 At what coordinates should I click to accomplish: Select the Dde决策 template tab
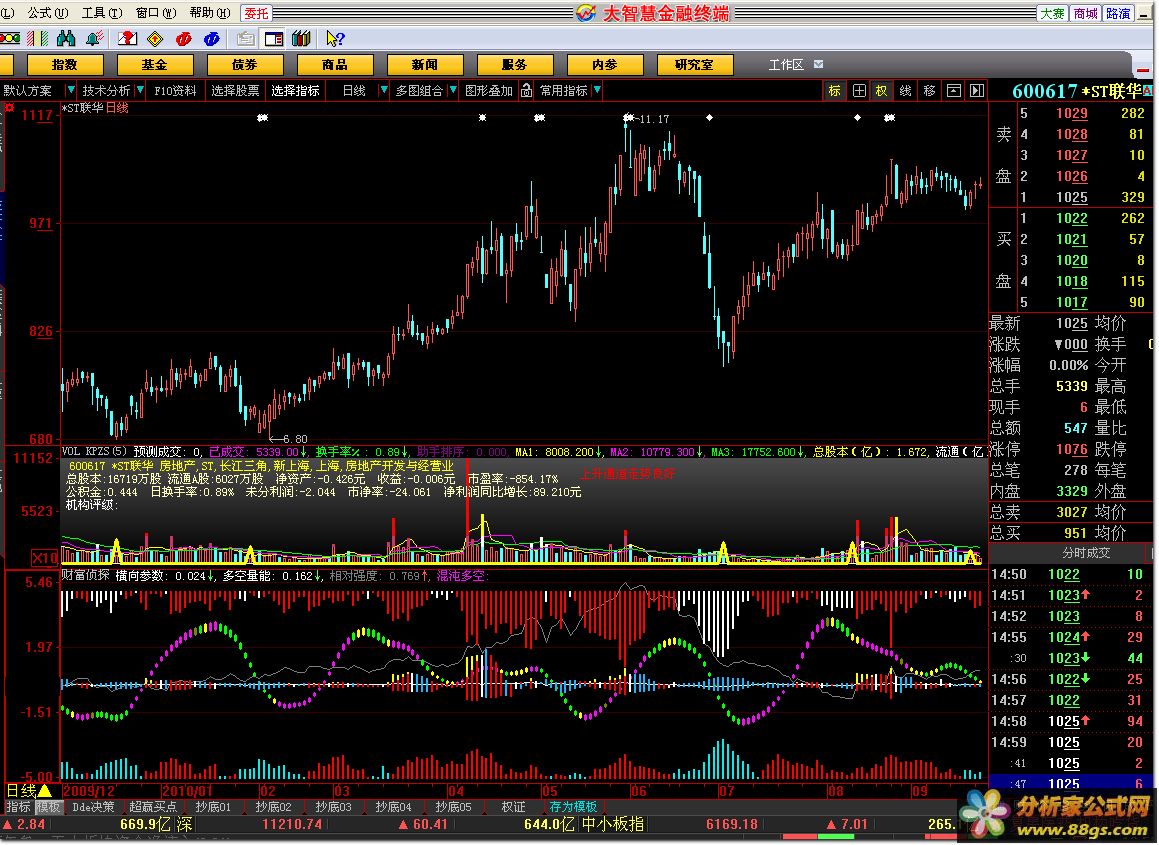point(93,807)
